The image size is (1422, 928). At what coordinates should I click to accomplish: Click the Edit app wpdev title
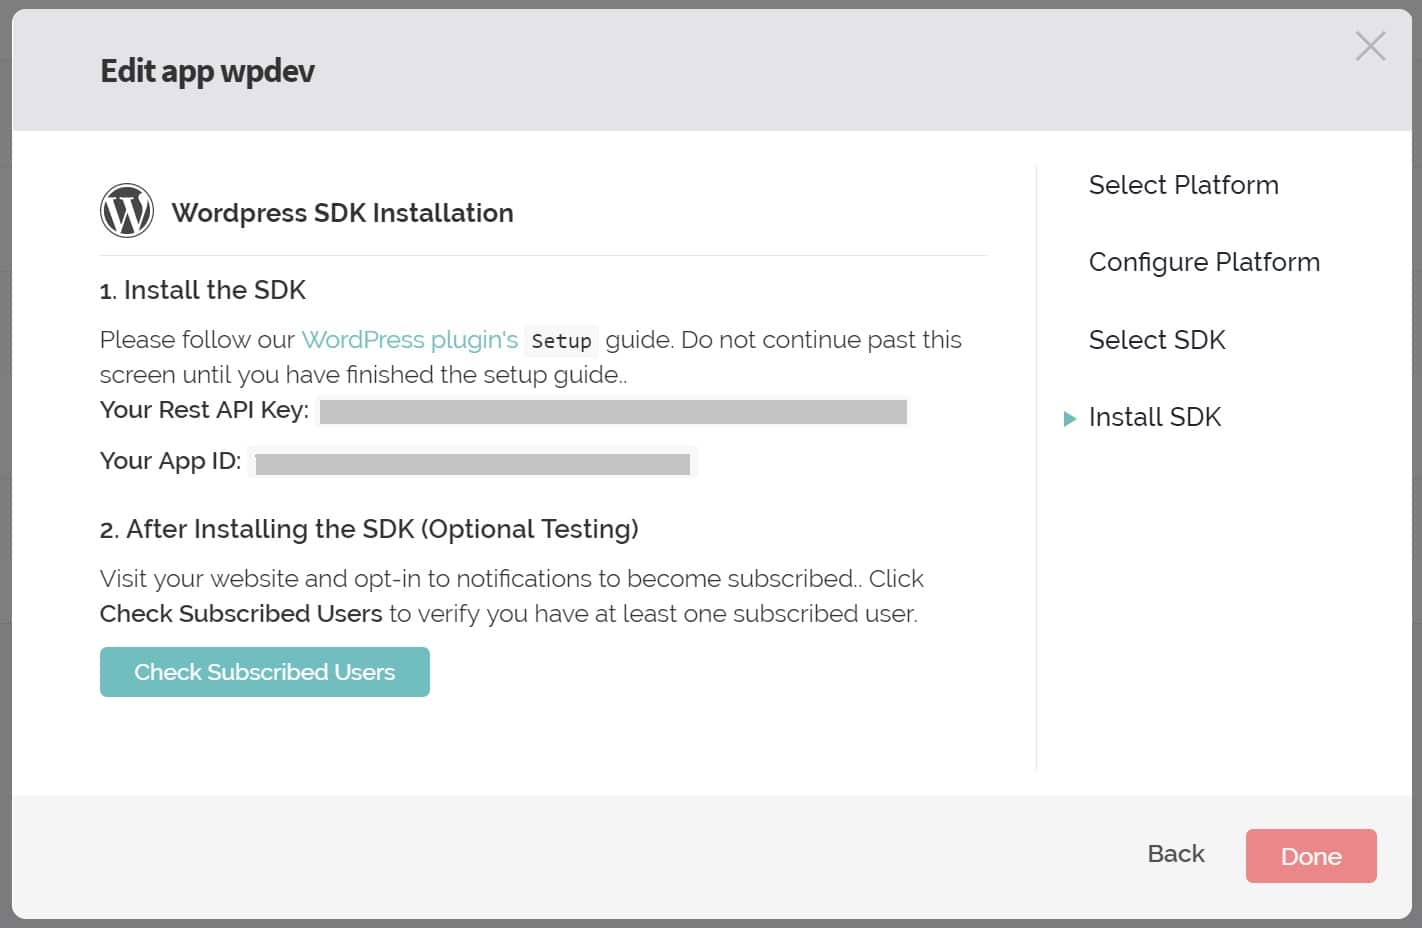point(206,71)
